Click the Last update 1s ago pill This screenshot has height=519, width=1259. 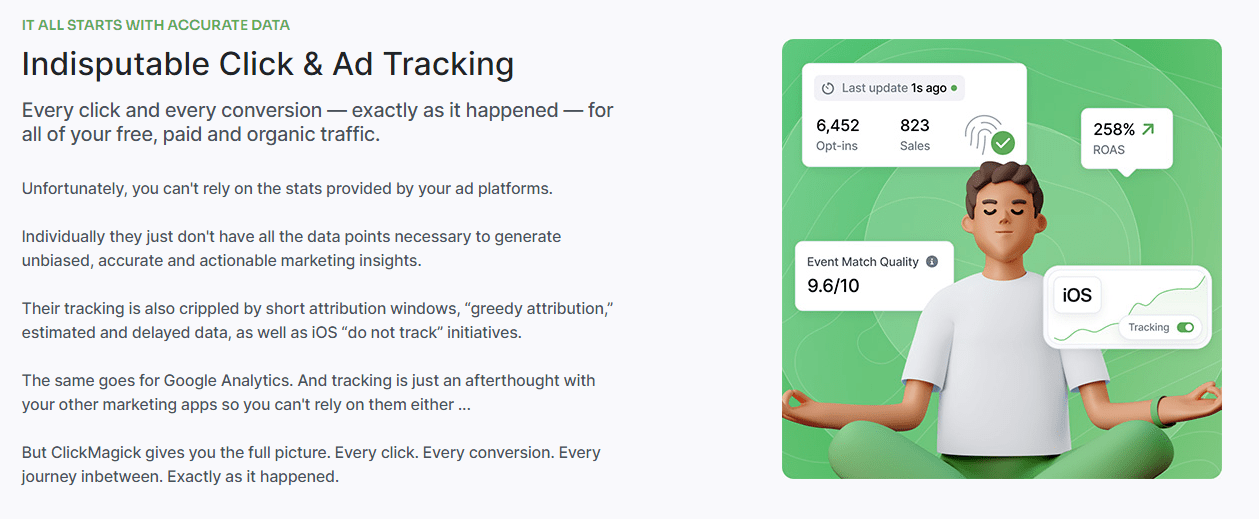[x=889, y=88]
